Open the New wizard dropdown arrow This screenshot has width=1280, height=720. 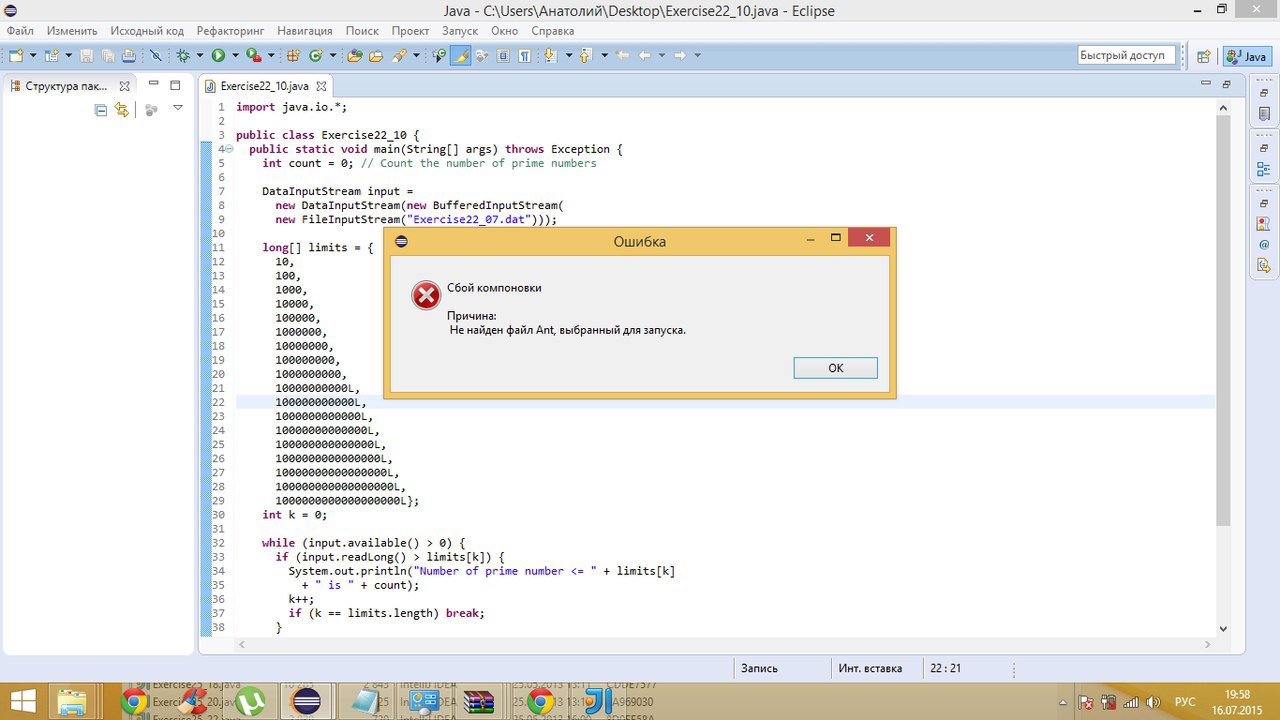pyautogui.click(x=33, y=56)
